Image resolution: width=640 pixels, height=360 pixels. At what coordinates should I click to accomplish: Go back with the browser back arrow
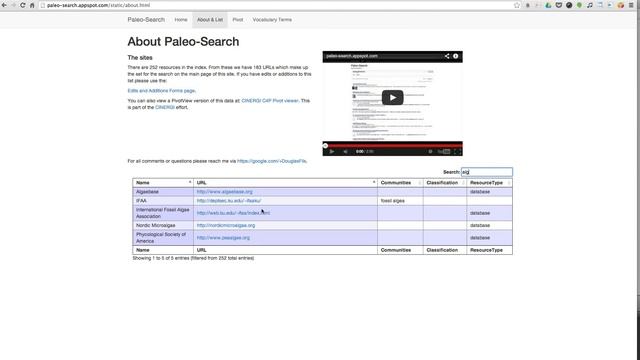[4, 5]
